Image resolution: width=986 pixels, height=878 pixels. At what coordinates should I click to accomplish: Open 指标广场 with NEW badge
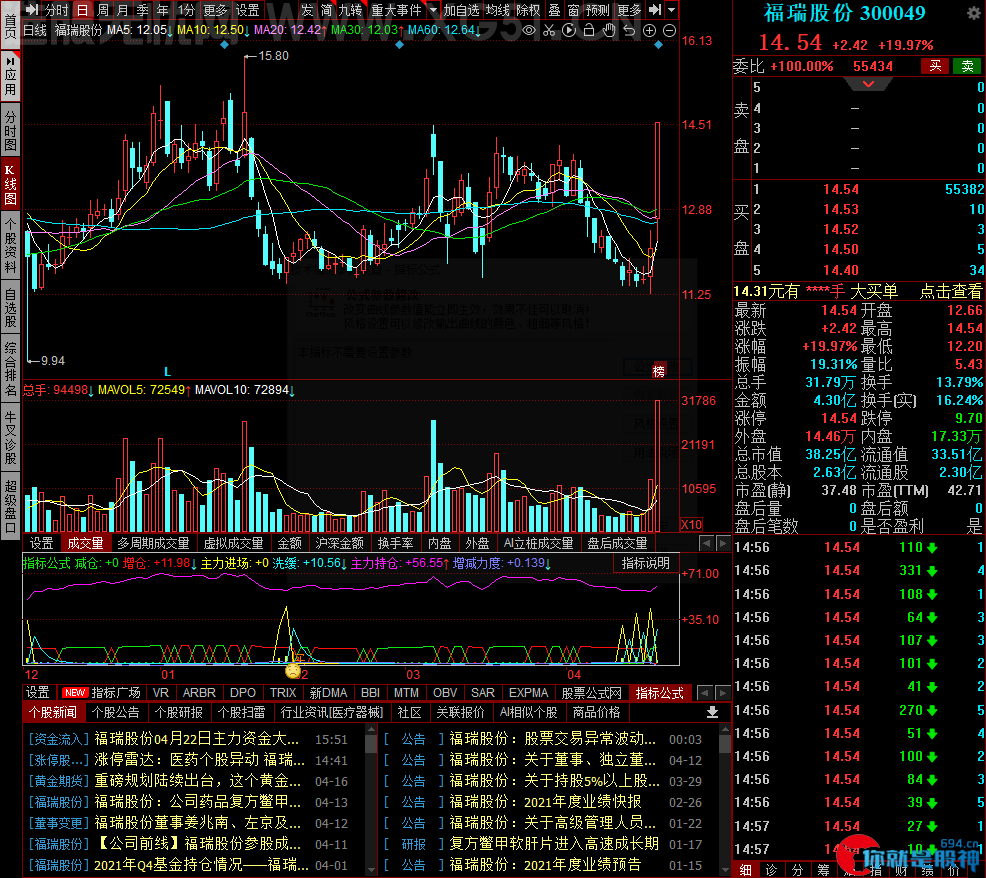tap(101, 692)
